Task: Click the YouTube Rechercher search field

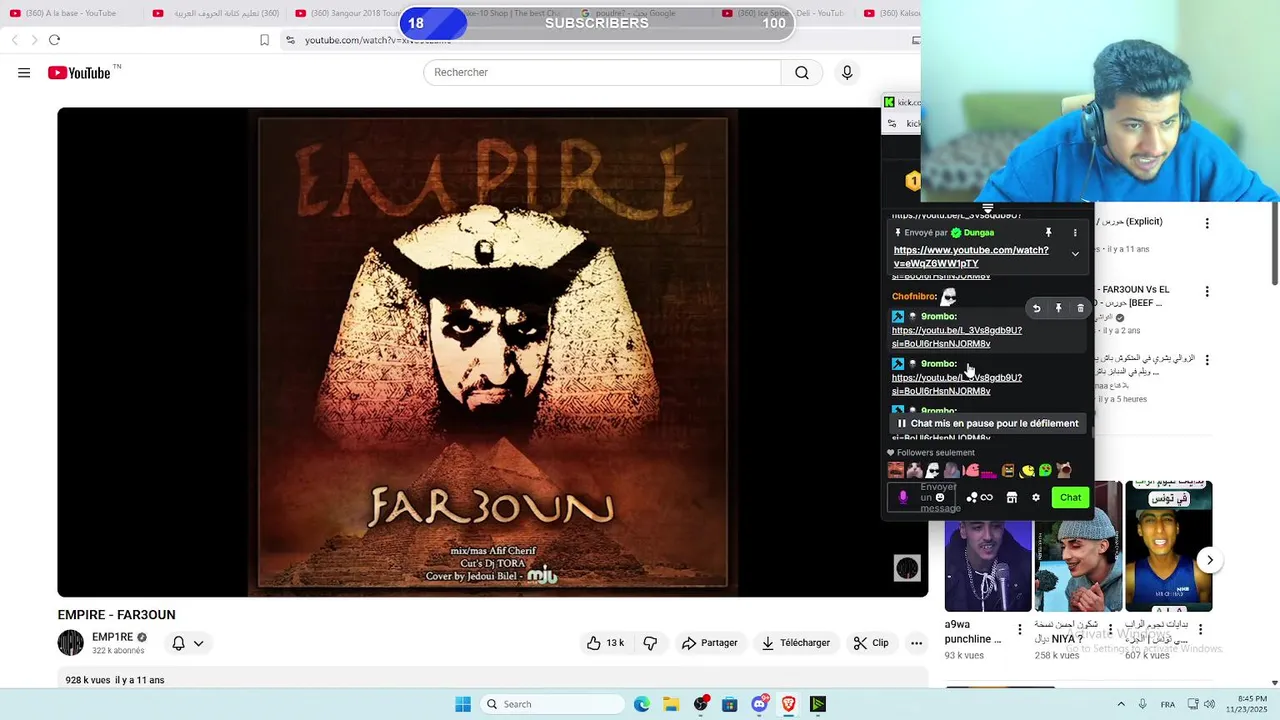Action: coord(602,73)
